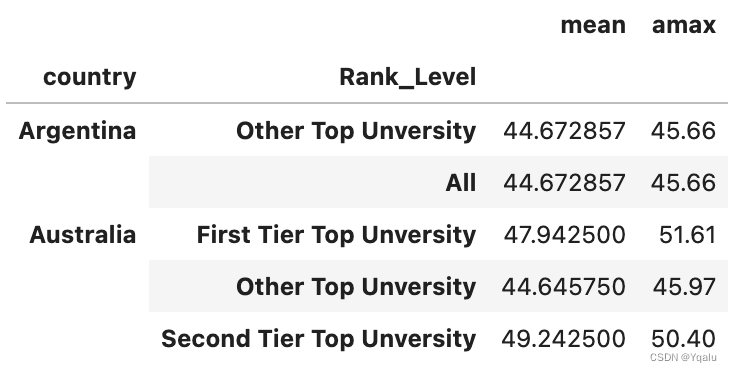Click Argentina mean 44.672857 in first row

click(564, 131)
